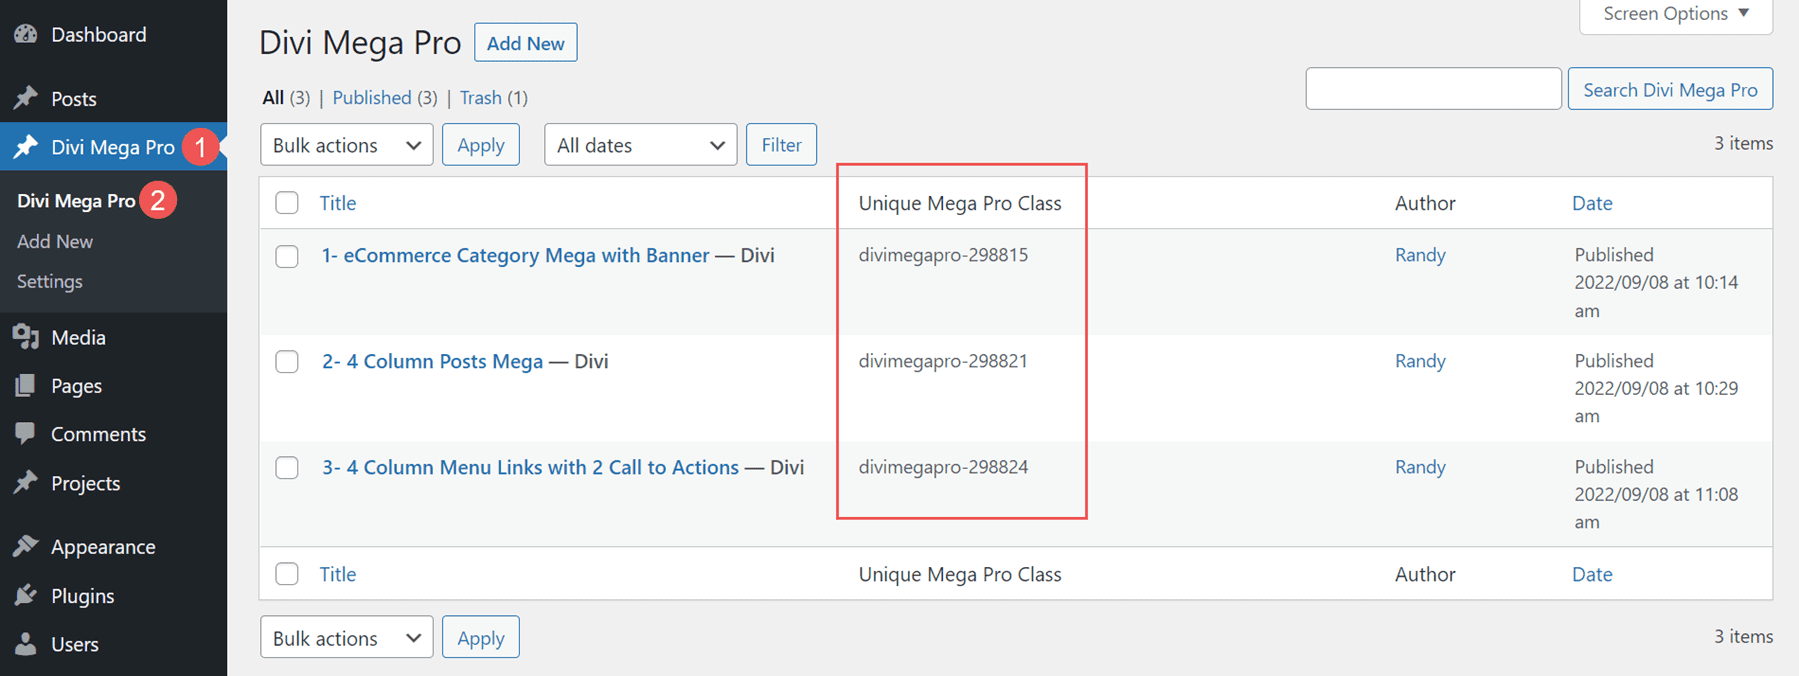
Task: Click the Plugins plug icon
Action: pyautogui.click(x=26, y=595)
